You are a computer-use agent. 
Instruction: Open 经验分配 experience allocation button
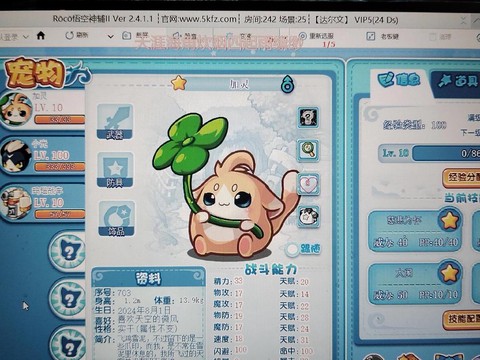462,178
